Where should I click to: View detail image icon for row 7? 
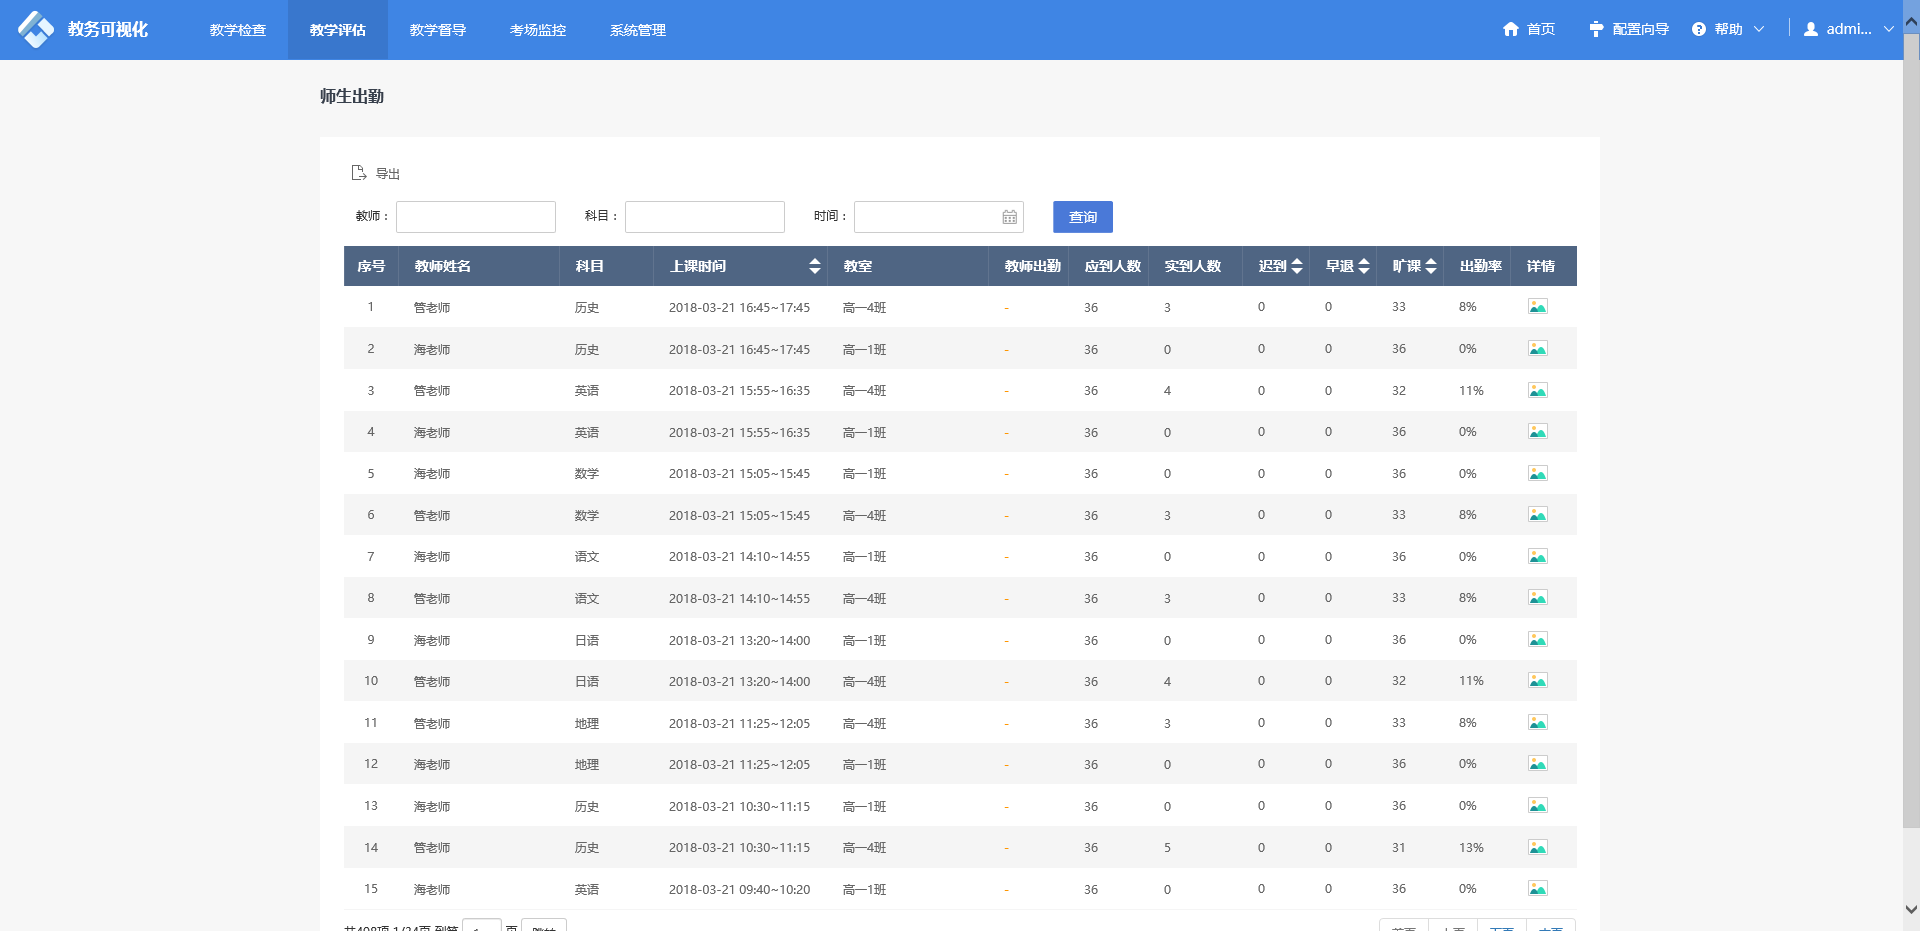(x=1538, y=556)
